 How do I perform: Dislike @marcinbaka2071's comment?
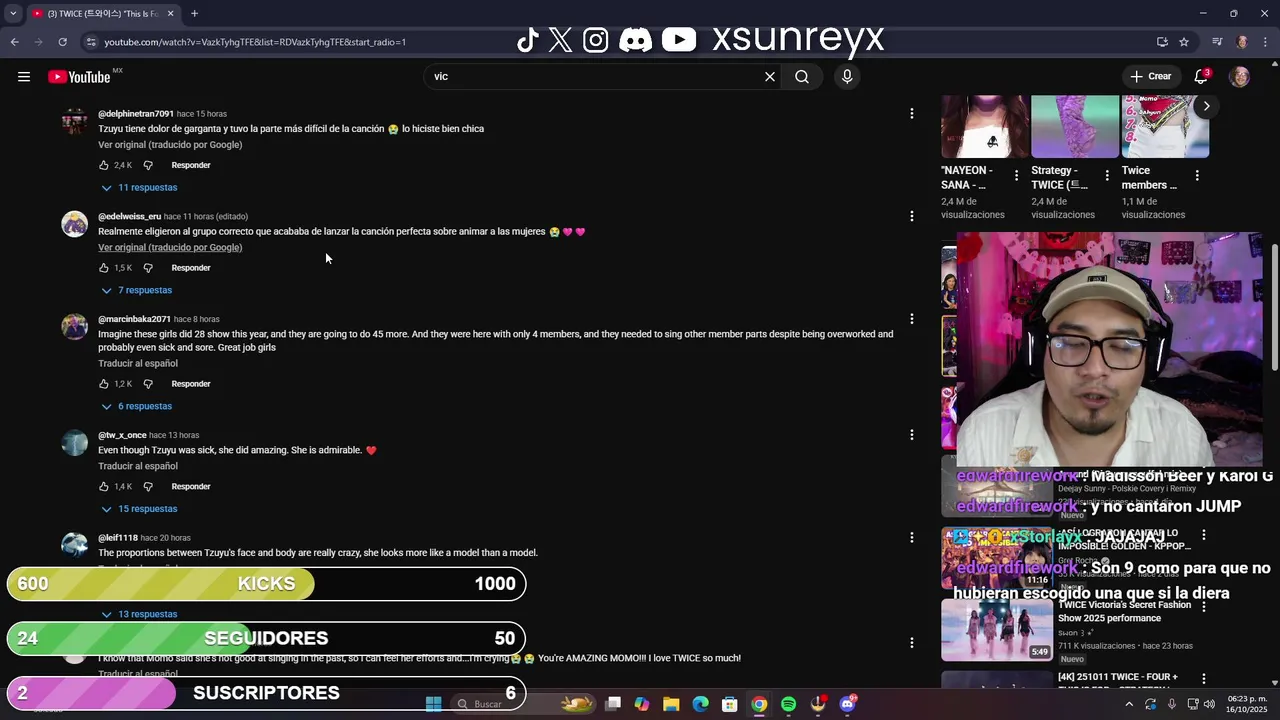[148, 384]
